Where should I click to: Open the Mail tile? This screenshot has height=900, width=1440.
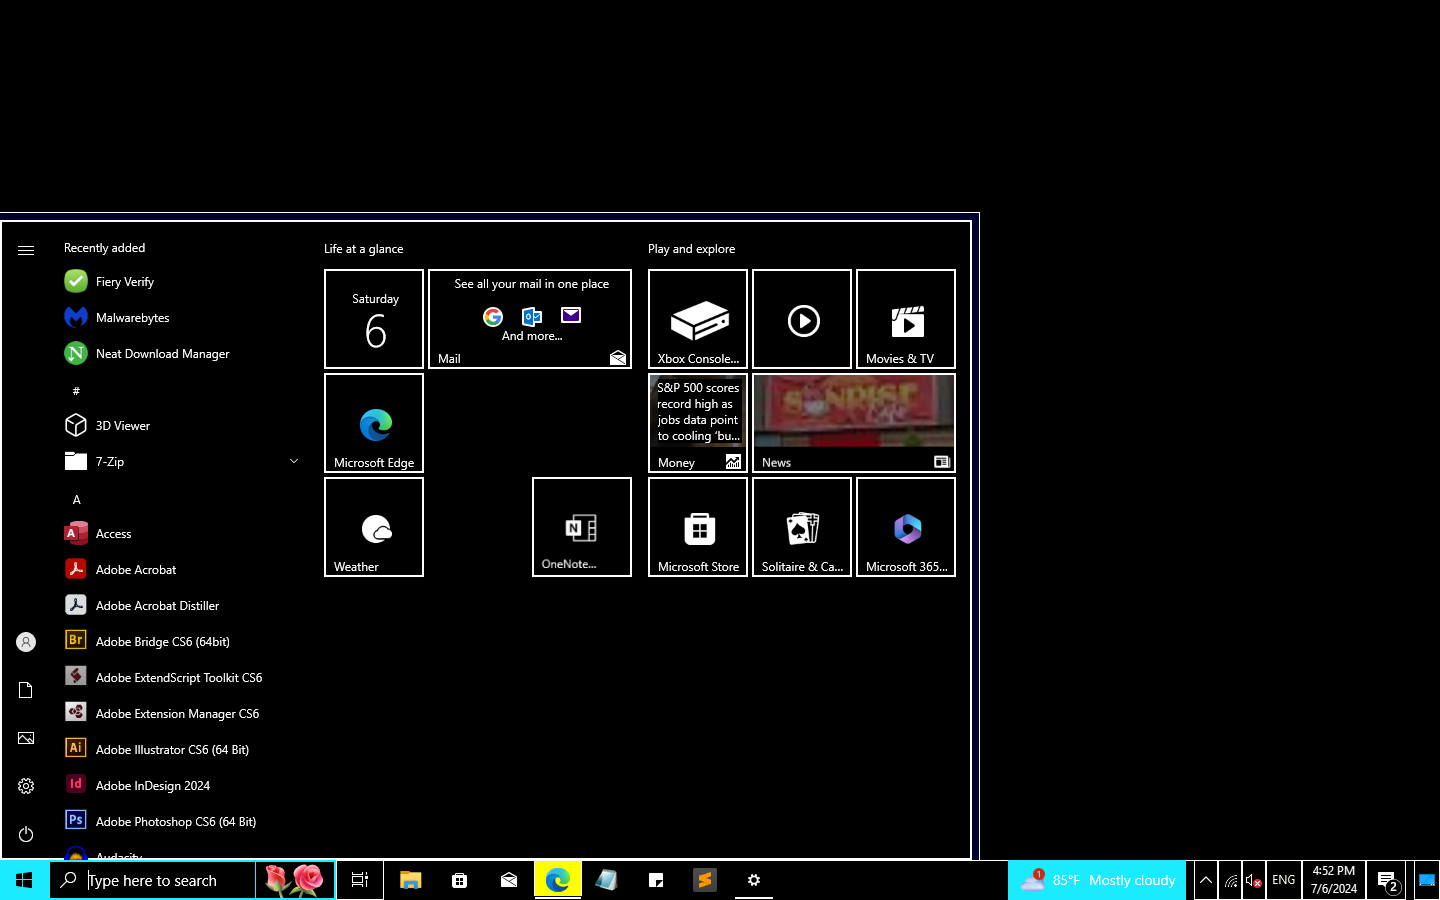530,319
